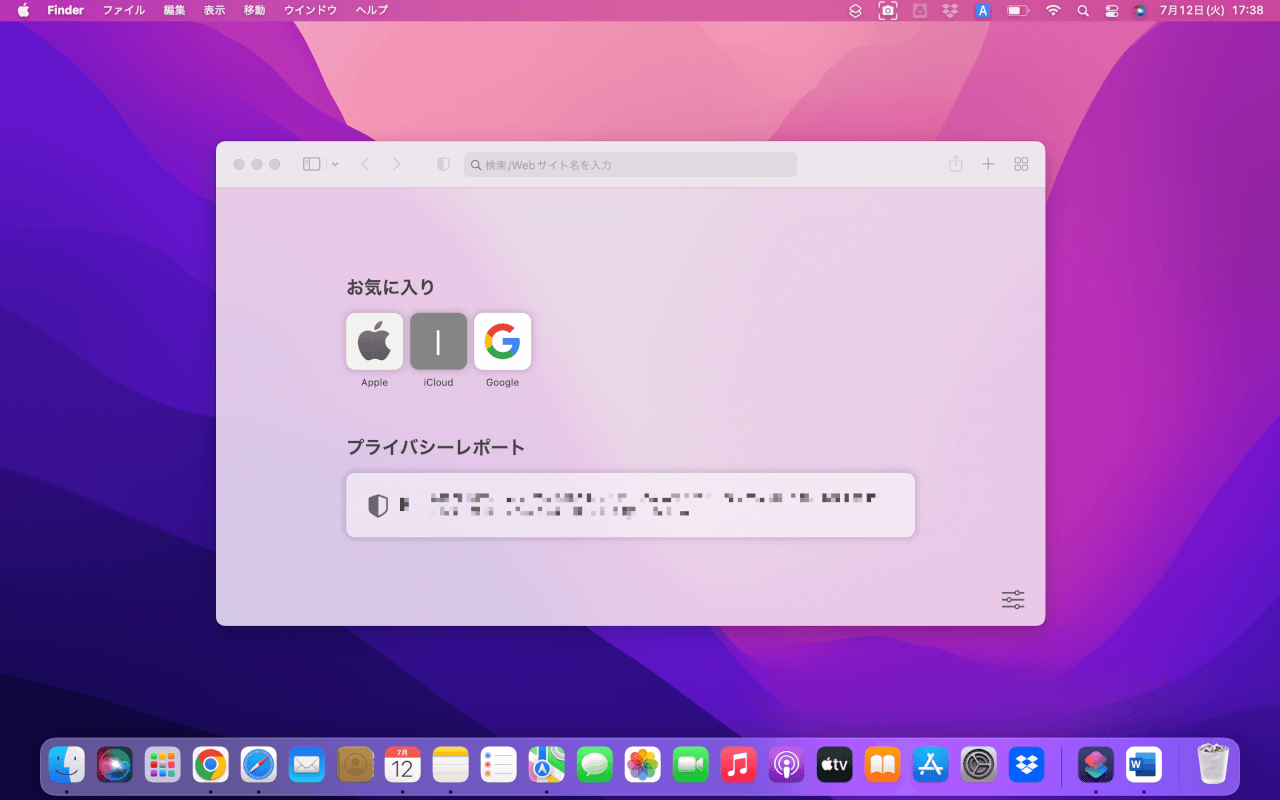
Task: Open the ウインドウ menu
Action: point(310,10)
